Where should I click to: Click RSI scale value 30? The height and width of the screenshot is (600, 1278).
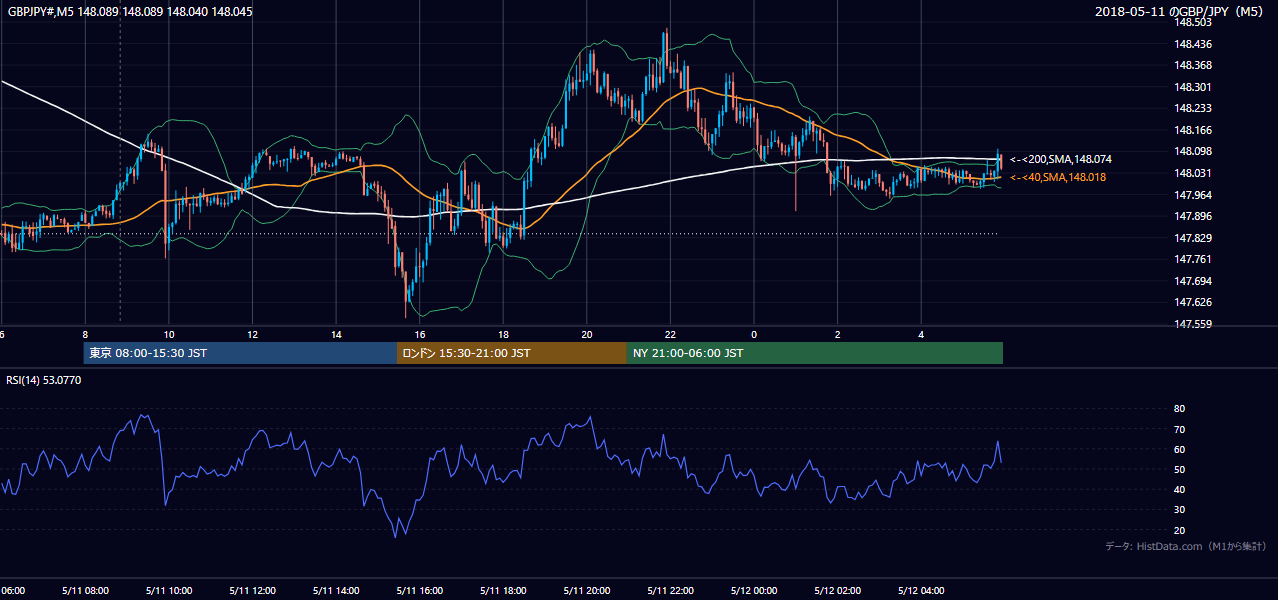click(x=1179, y=510)
